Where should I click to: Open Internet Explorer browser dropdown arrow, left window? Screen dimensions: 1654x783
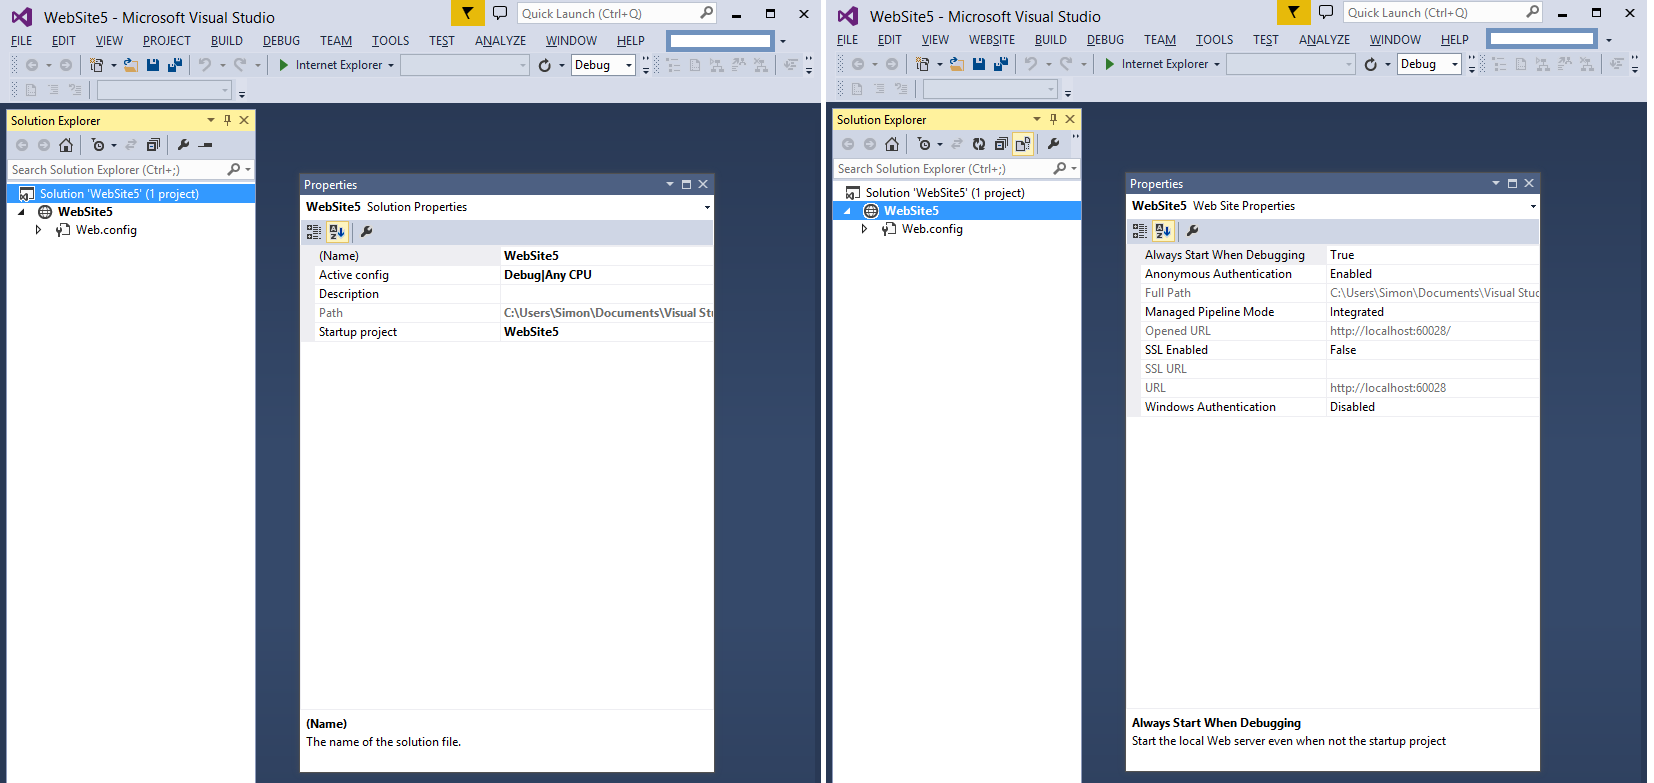[391, 65]
